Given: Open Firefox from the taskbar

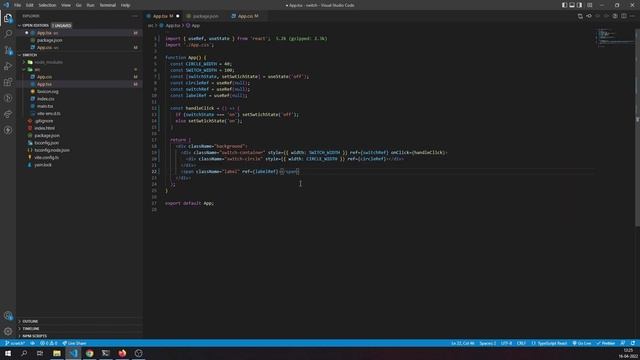Looking at the screenshot, I should (x=122, y=353).
